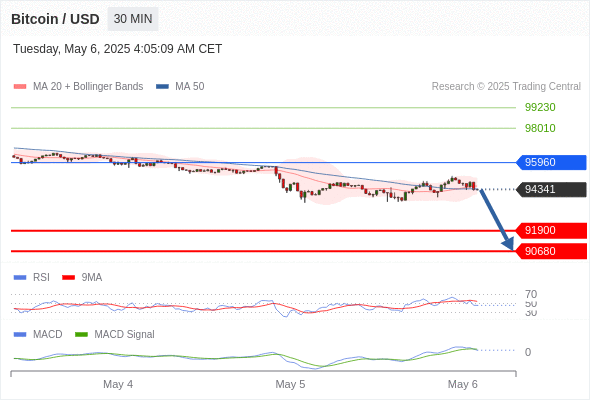Click the blue downward forecast arrow head

(x=508, y=244)
